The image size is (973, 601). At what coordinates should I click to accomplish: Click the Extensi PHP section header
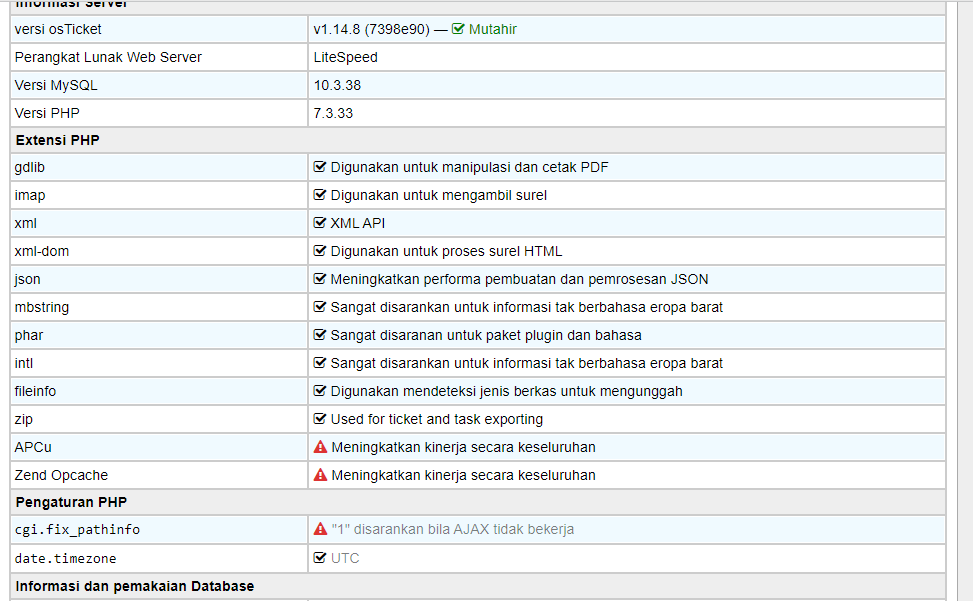point(57,140)
